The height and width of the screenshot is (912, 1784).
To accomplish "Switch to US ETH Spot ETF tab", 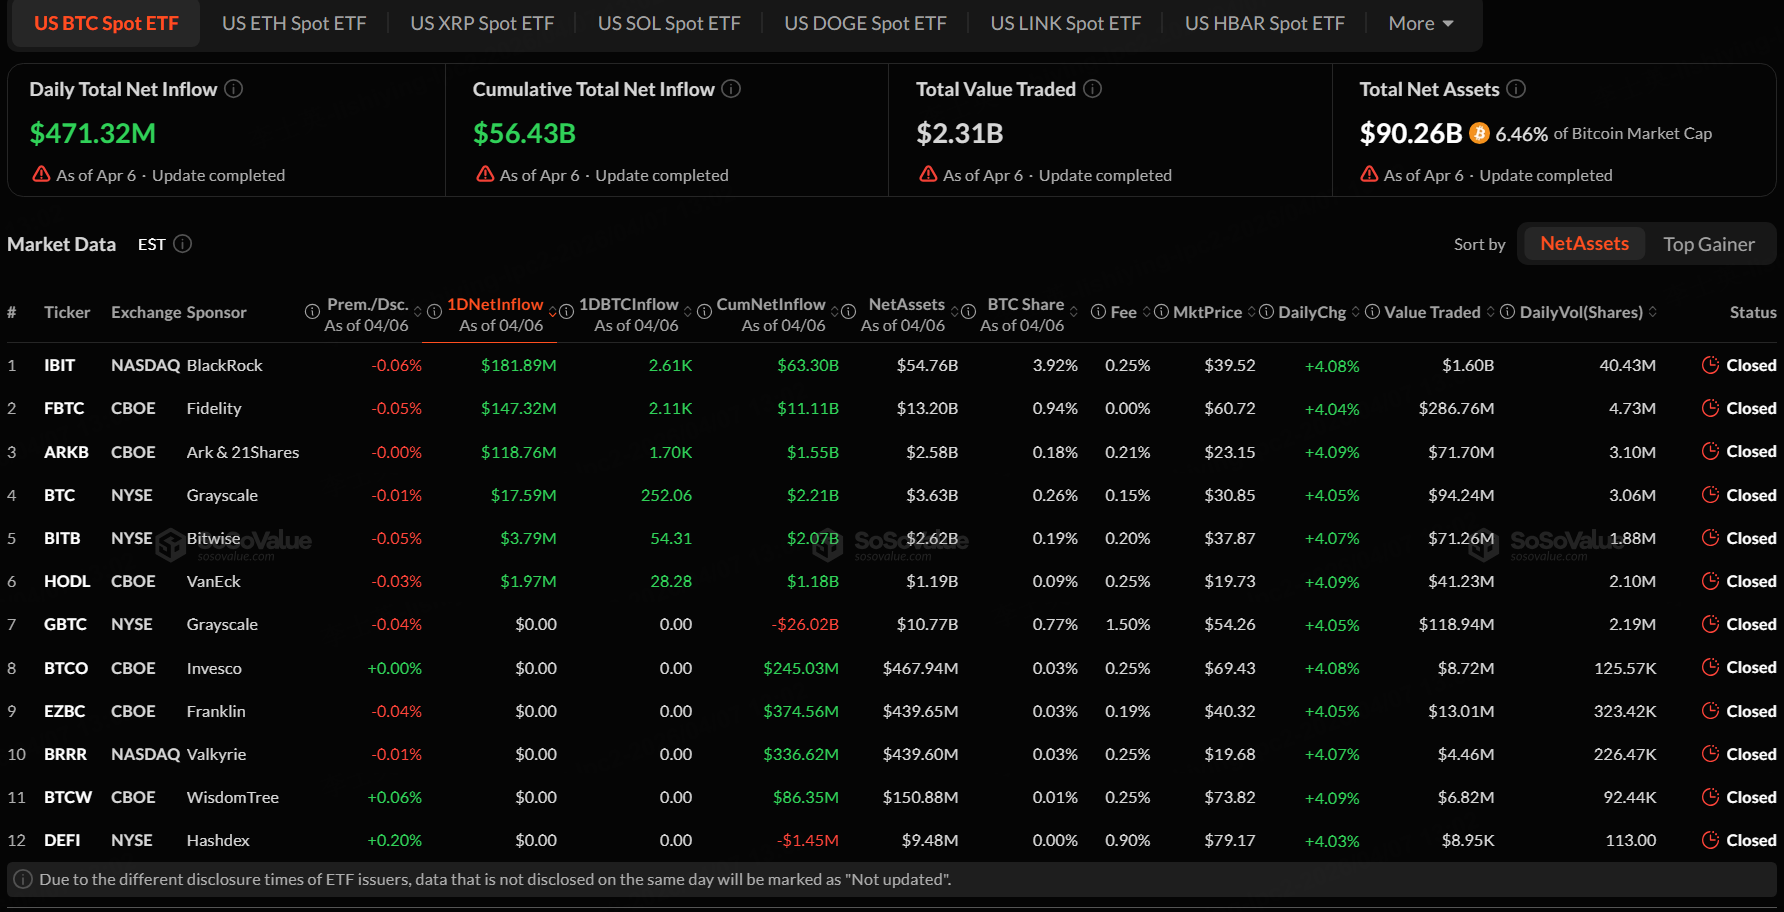I will (294, 23).
